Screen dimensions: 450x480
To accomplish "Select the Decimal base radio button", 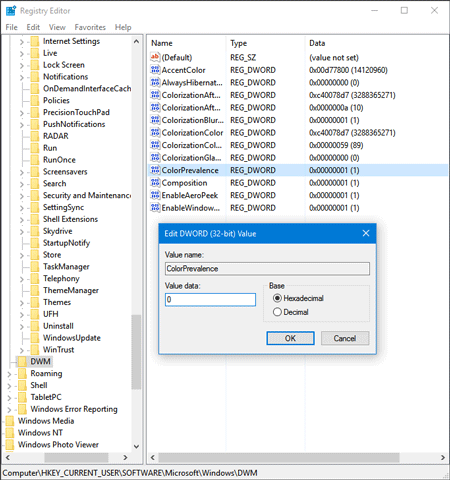I will (277, 312).
